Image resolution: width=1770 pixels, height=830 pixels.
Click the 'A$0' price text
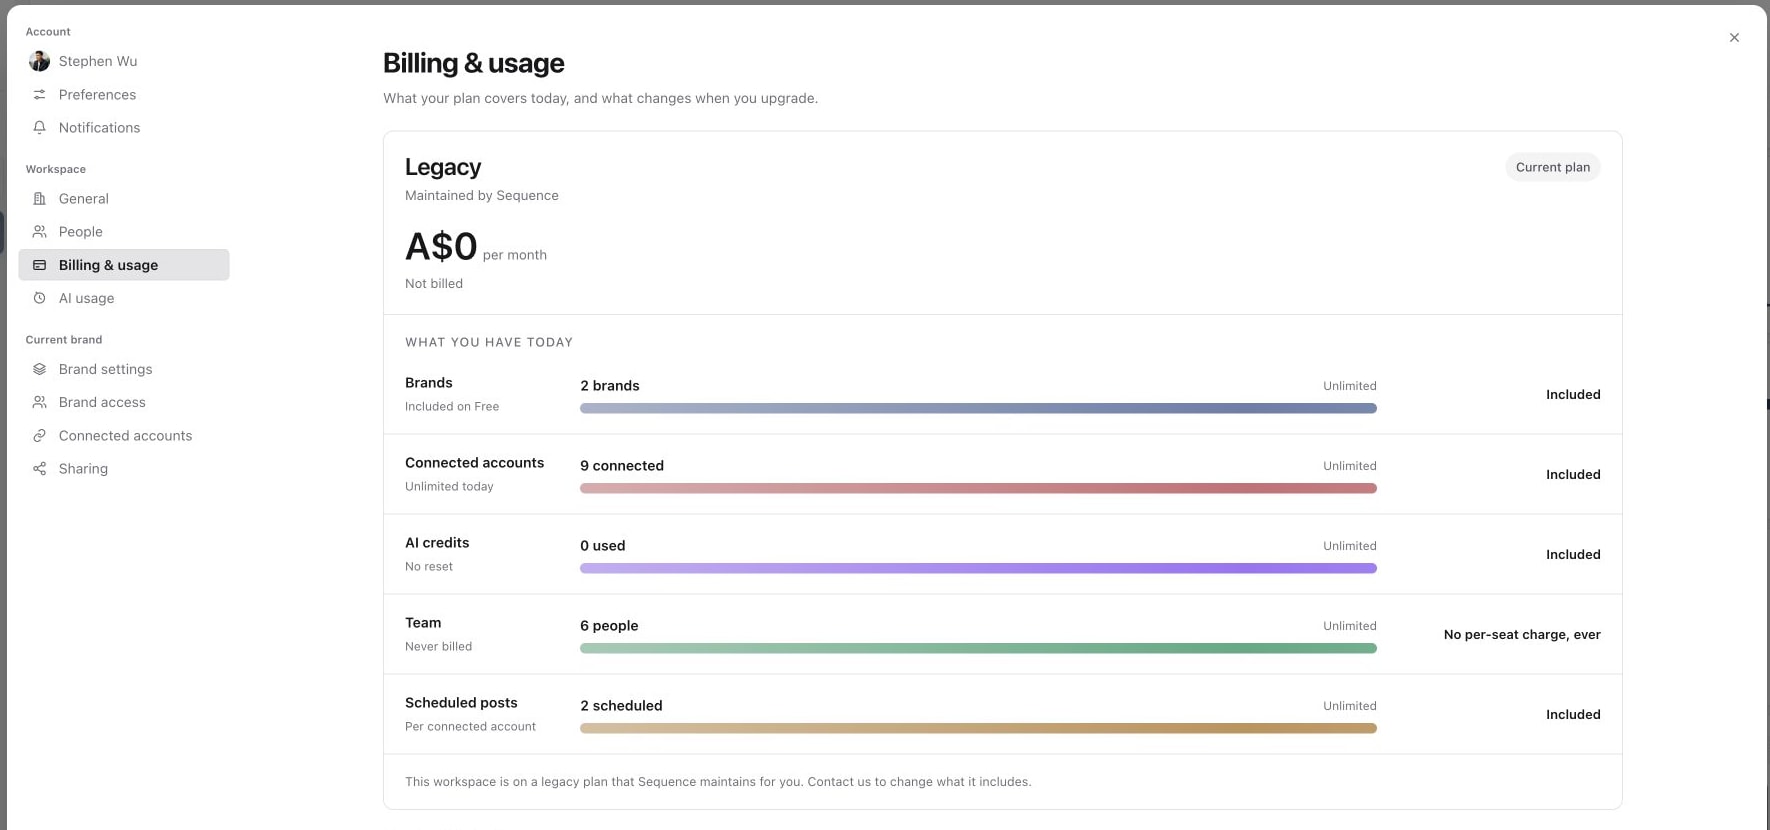click(441, 246)
